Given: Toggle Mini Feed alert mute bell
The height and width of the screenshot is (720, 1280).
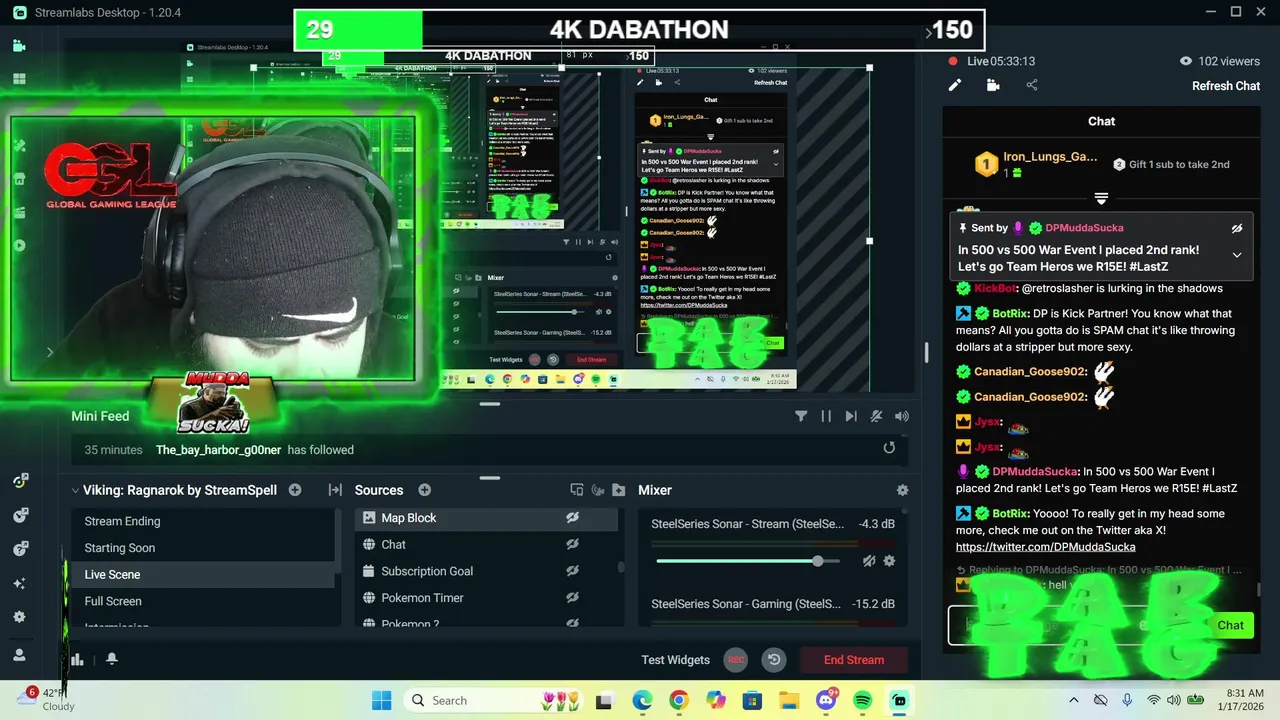Looking at the screenshot, I should coord(876,416).
